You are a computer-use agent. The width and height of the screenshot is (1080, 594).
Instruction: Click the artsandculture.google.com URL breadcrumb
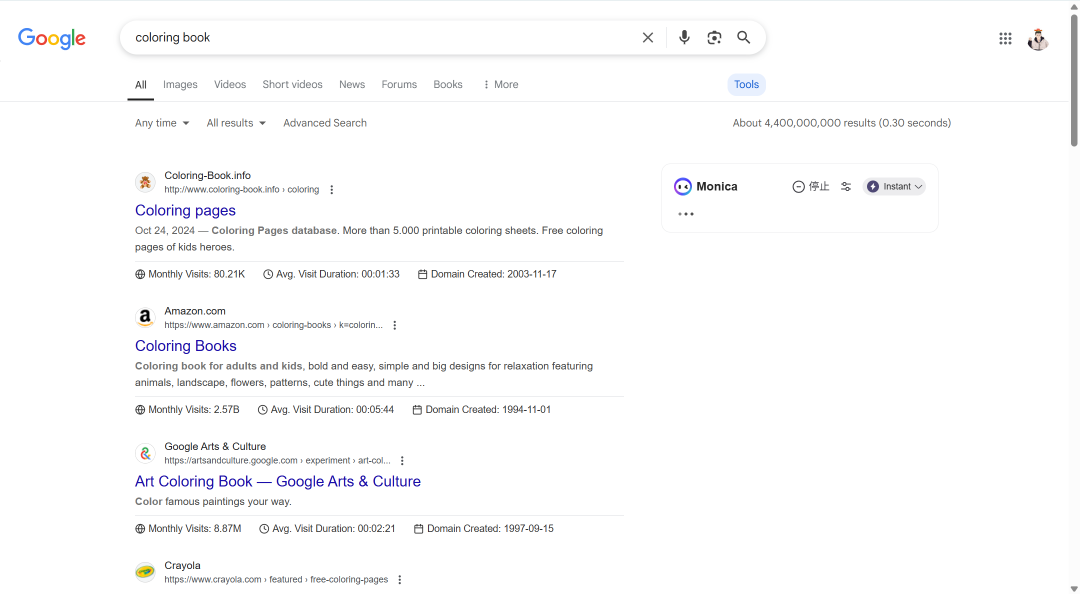[x=278, y=460]
